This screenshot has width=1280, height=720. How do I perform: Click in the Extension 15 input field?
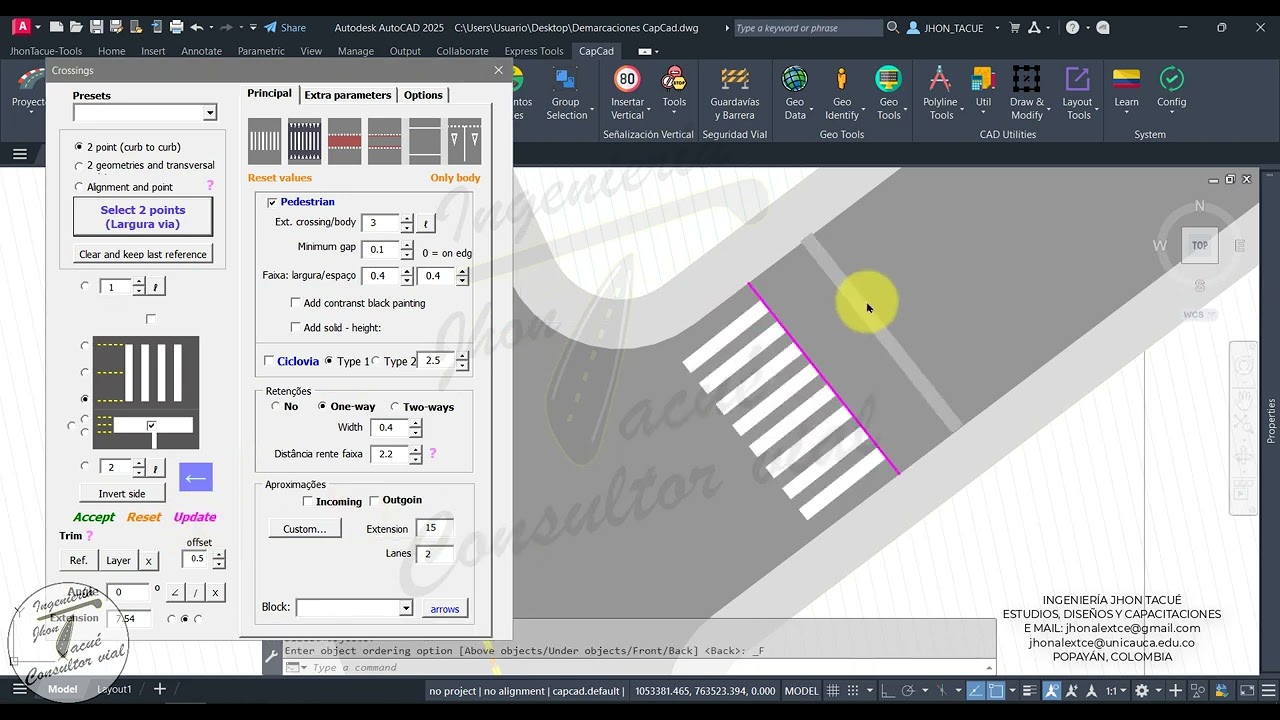[x=436, y=528]
